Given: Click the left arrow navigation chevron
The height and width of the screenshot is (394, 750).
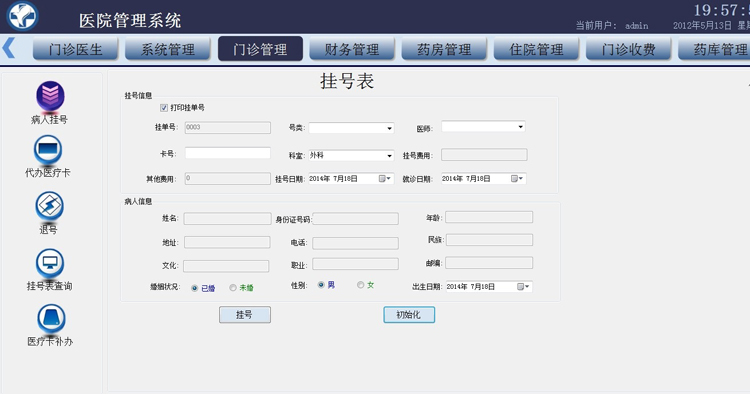Looking at the screenshot, I should pos(9,48).
